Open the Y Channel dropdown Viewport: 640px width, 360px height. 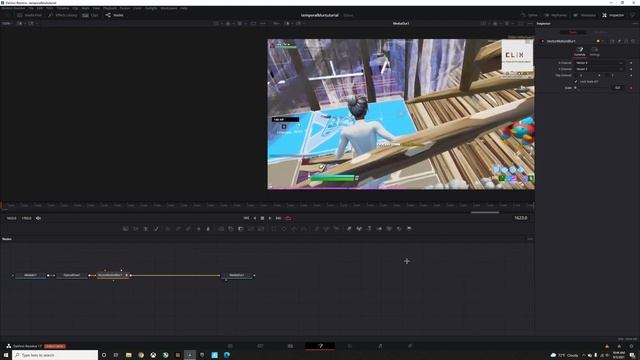599,69
